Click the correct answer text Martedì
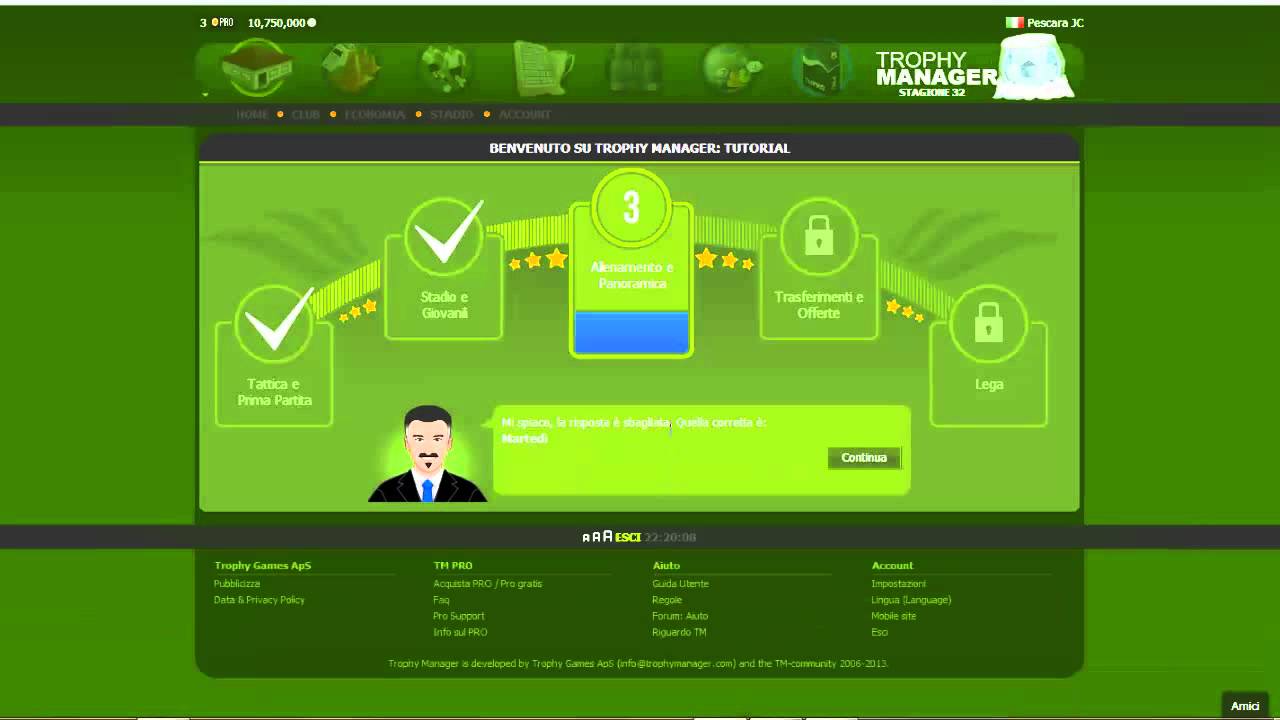 click(x=525, y=439)
